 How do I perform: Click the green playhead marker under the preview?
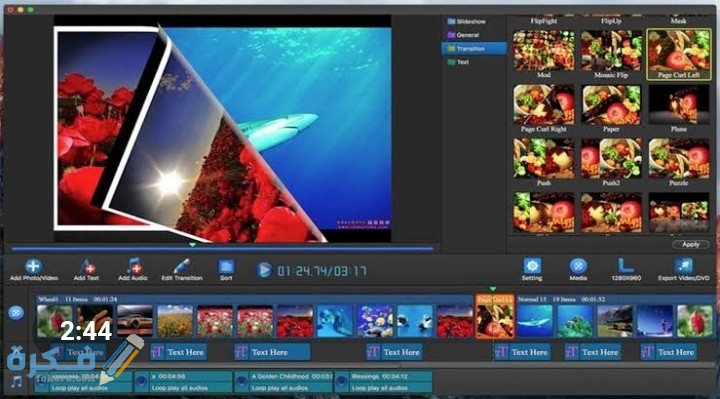coord(192,245)
